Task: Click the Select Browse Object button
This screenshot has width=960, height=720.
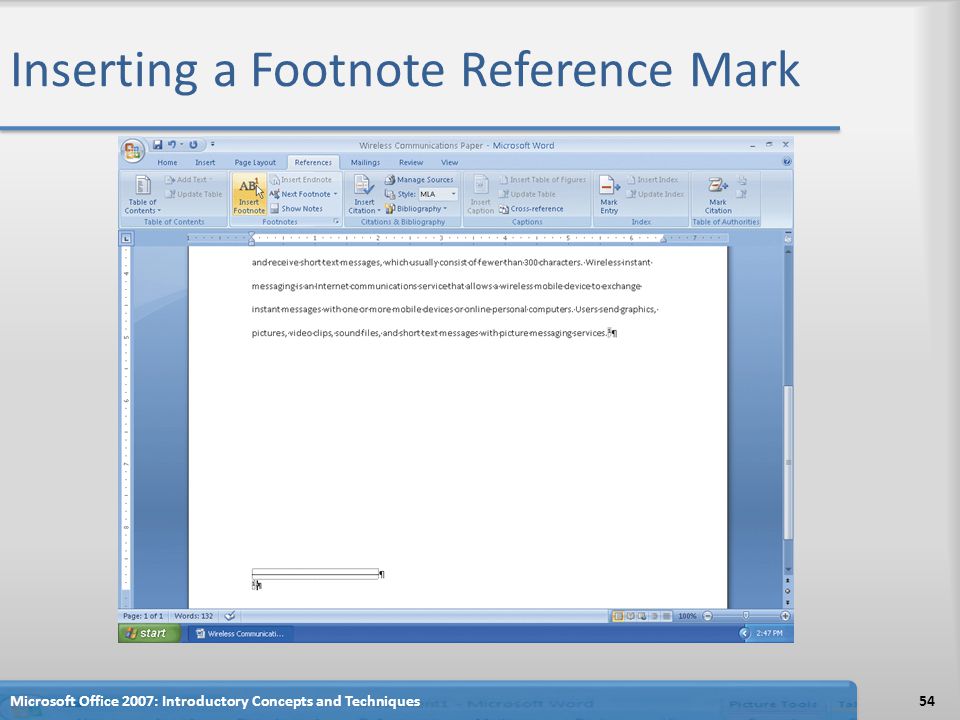Action: (x=788, y=591)
